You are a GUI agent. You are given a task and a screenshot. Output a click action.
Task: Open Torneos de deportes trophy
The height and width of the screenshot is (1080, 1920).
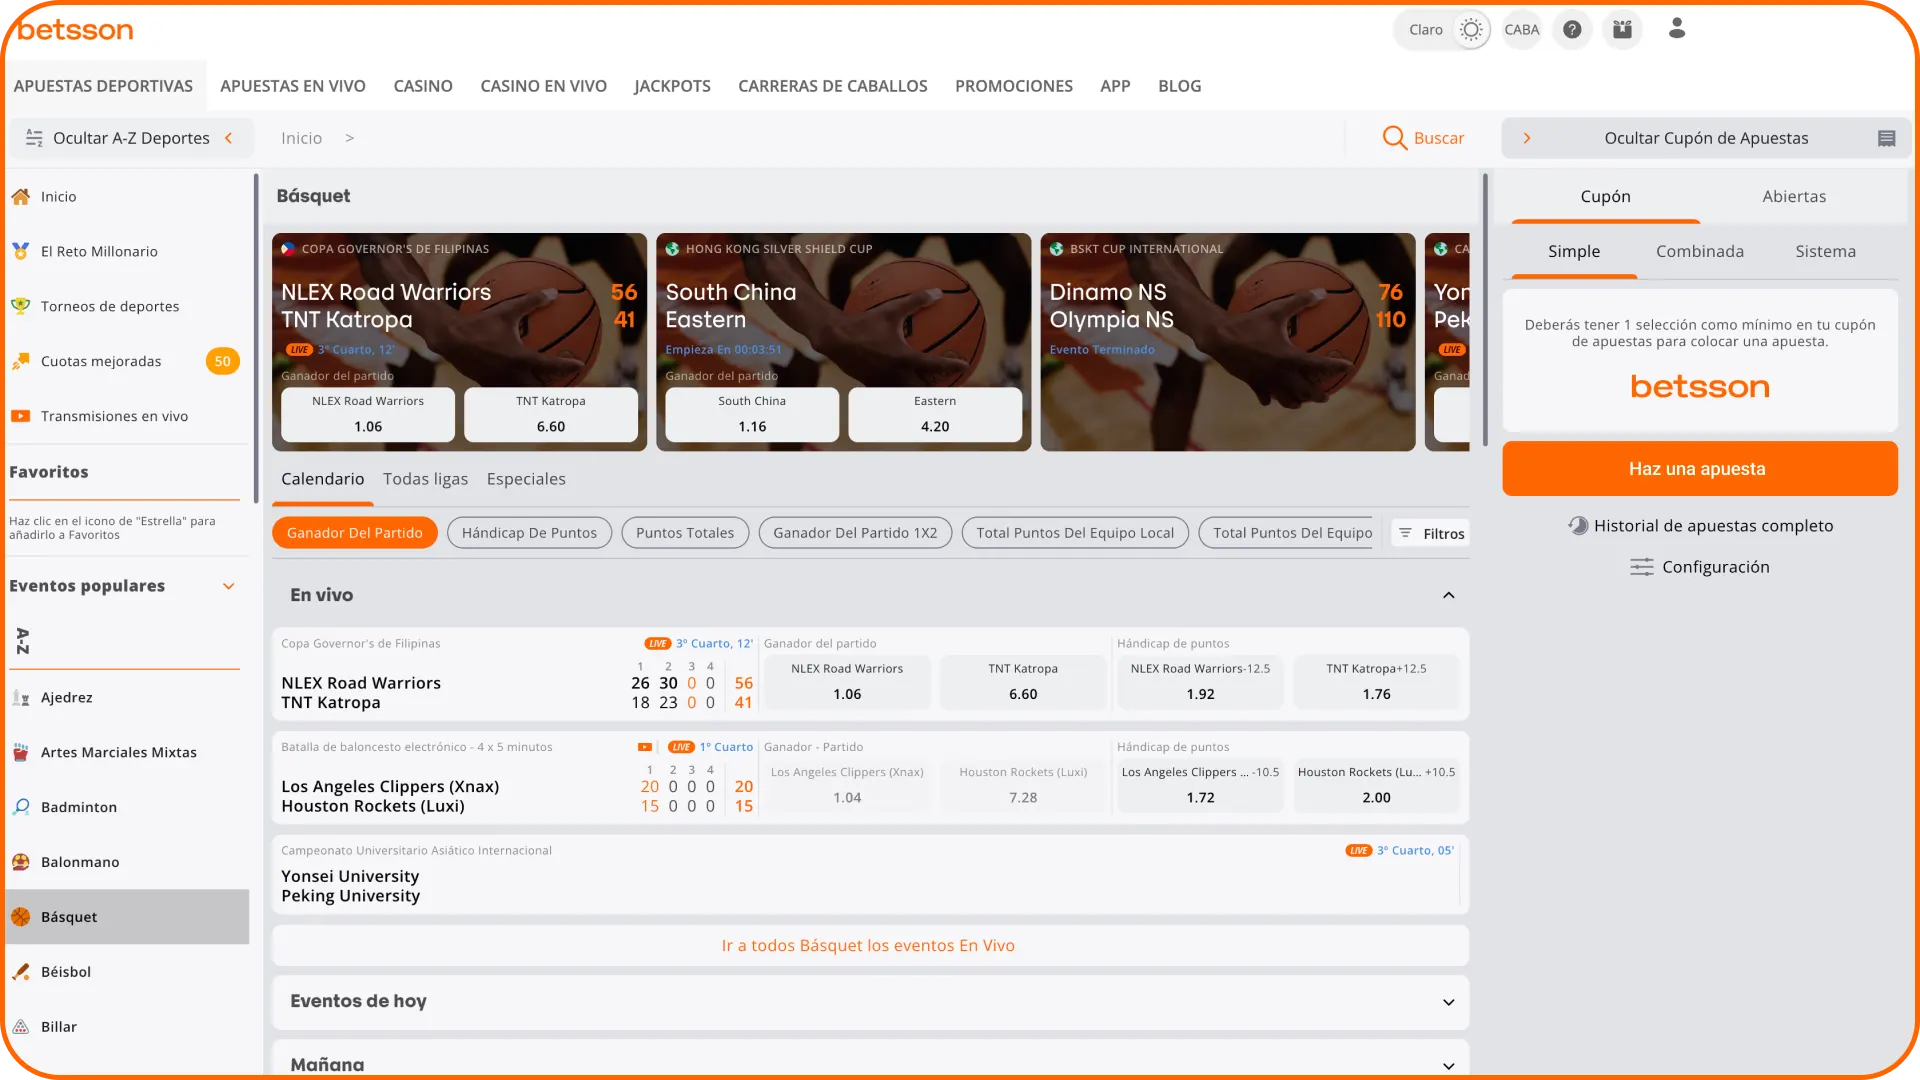click(x=127, y=306)
